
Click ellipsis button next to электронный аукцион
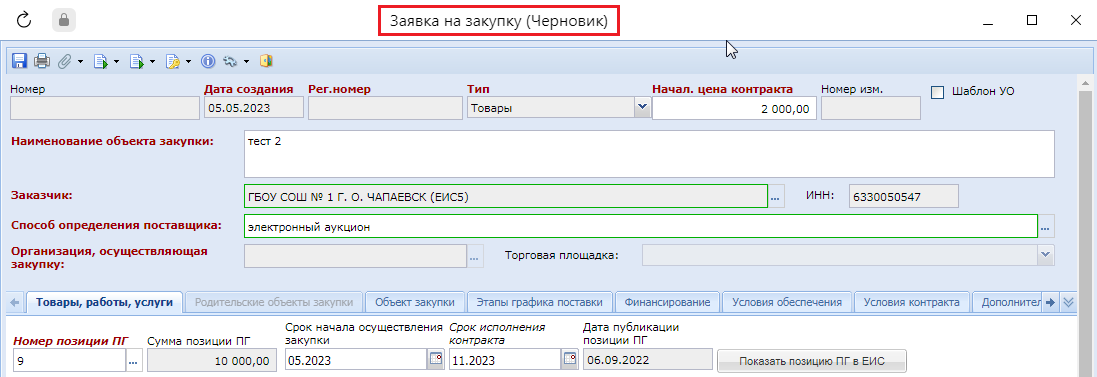[1046, 227]
